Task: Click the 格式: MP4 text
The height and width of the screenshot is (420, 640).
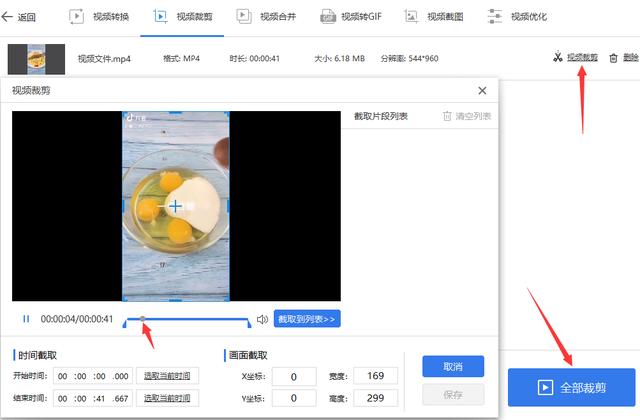Action: click(181, 59)
